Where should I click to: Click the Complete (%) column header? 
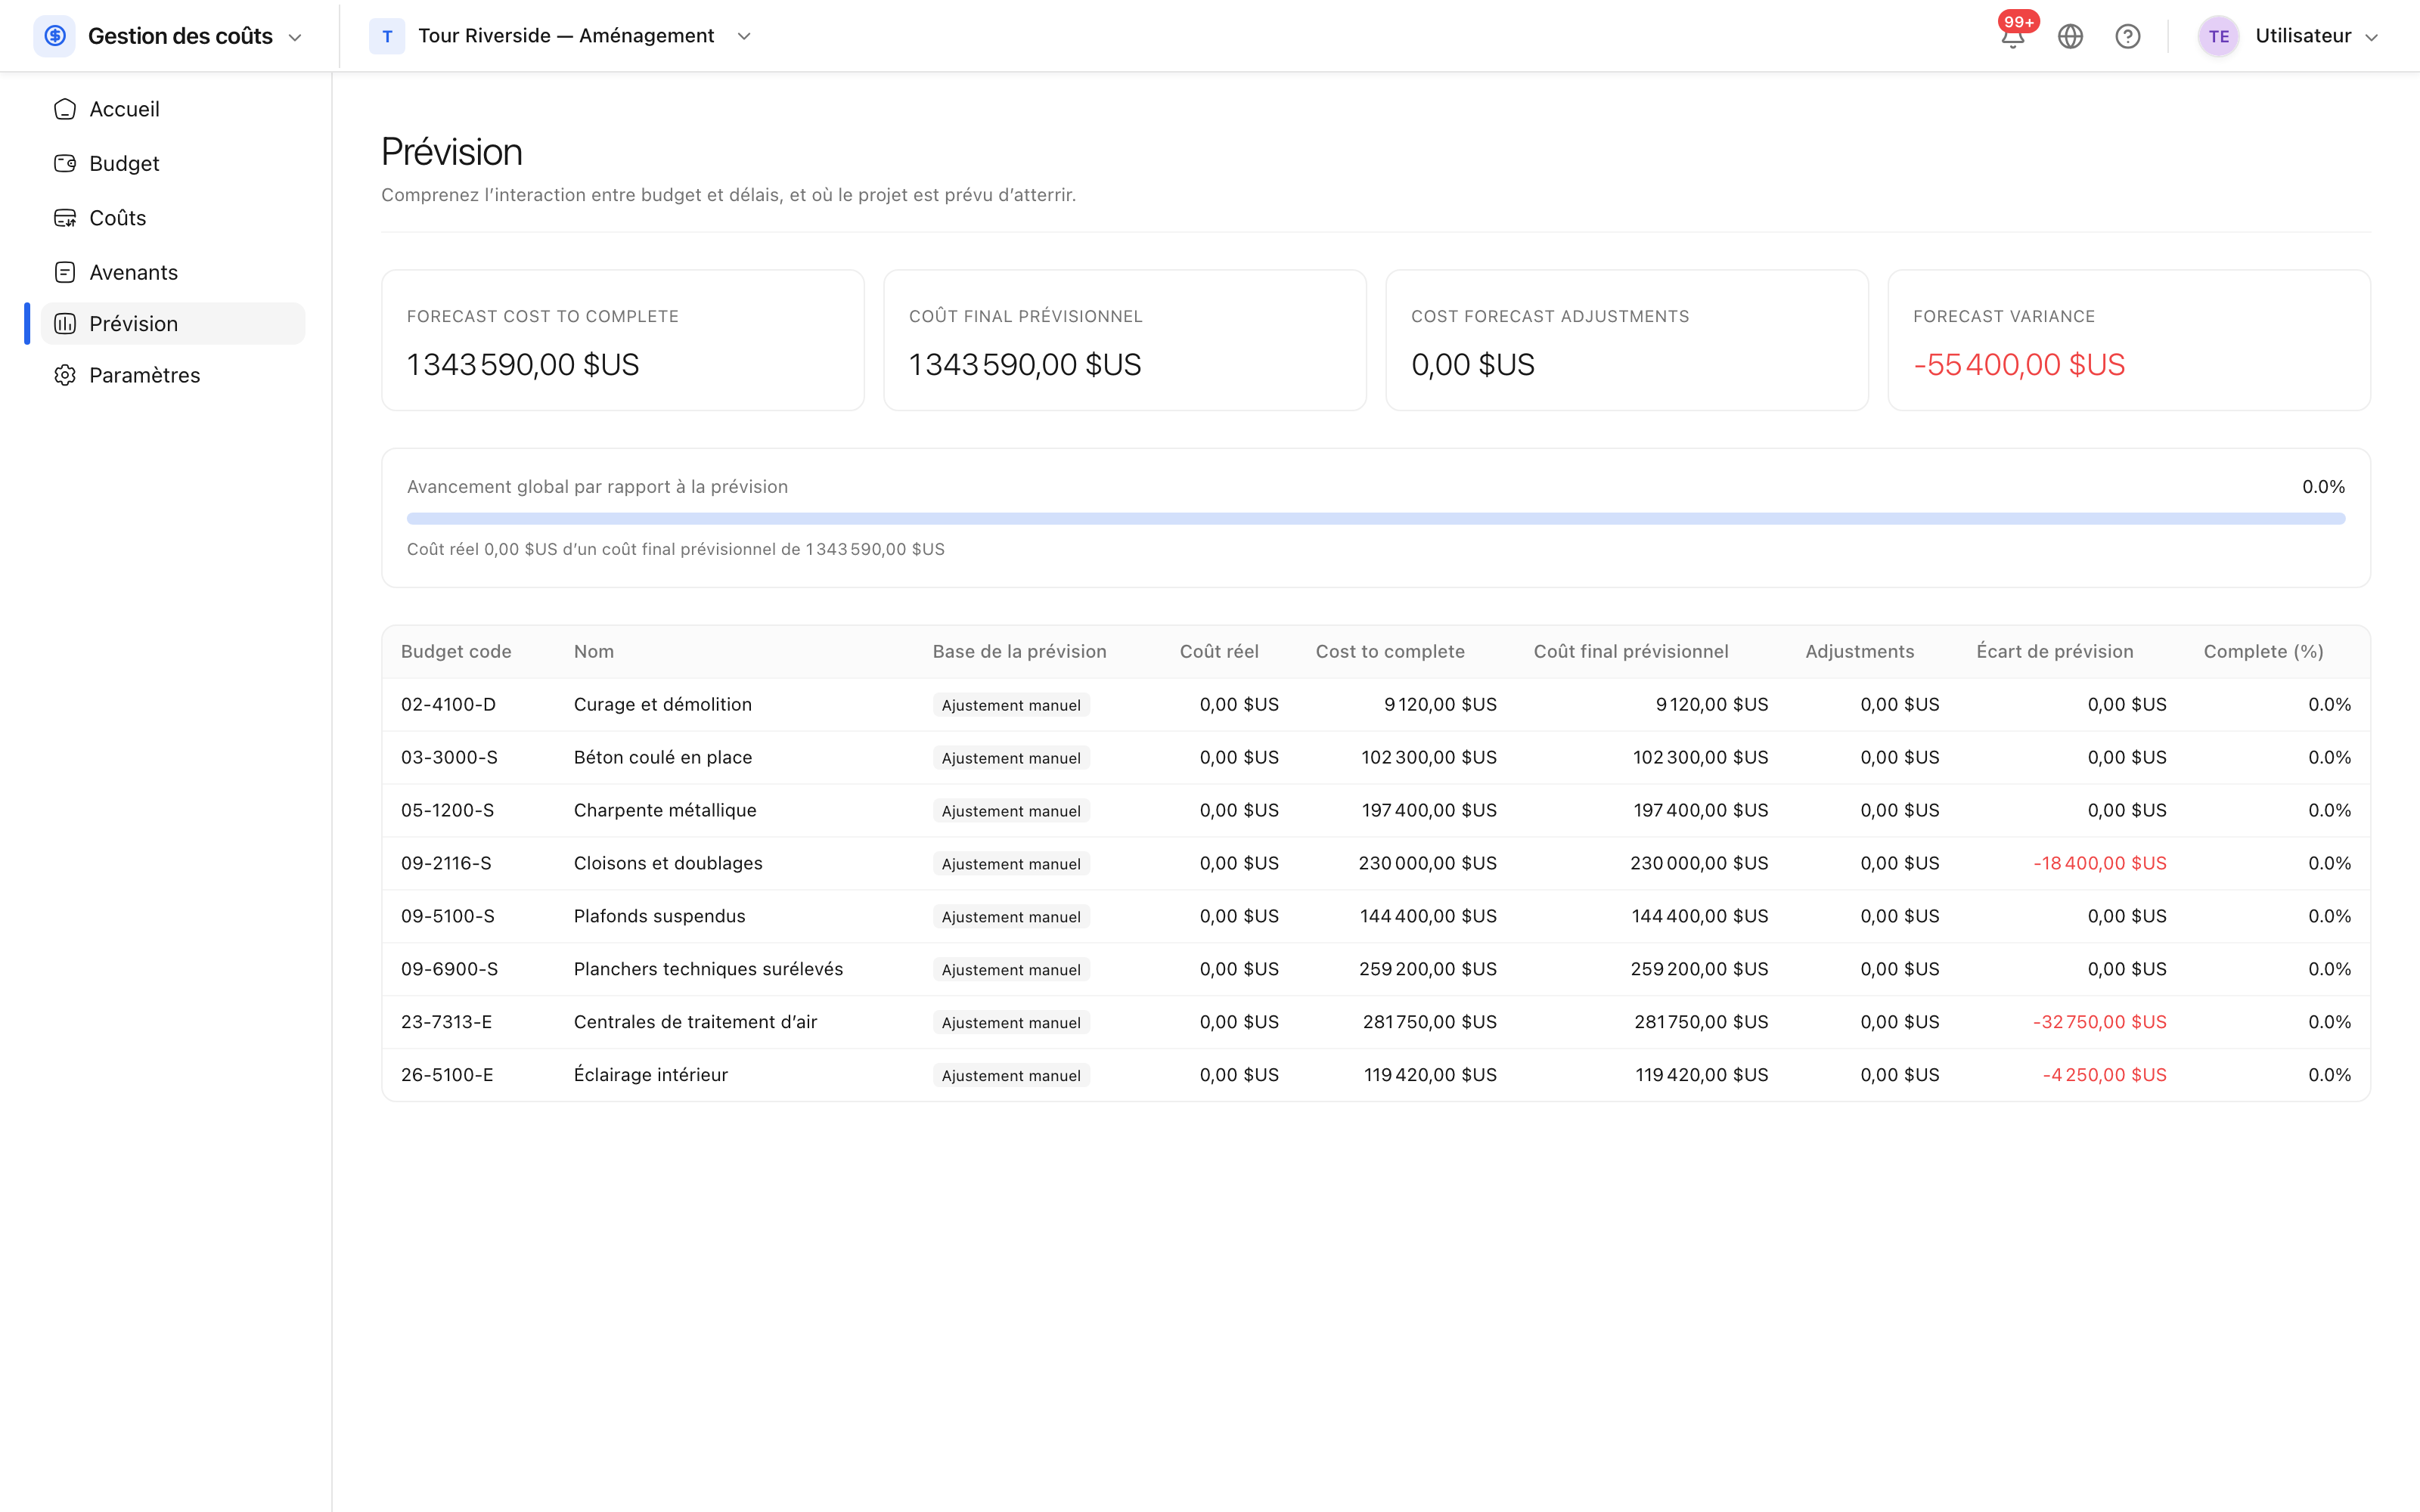click(x=2264, y=651)
